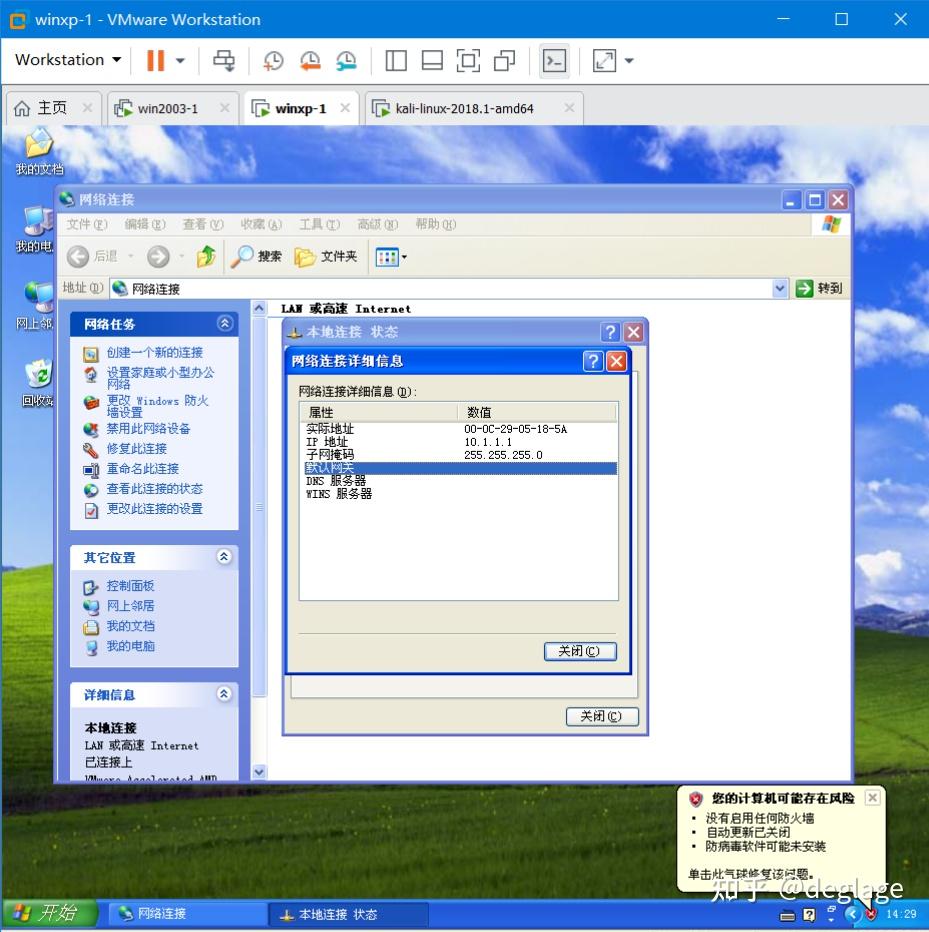Click 关闭 in 网络连接详细信息 dialog
Image resolution: width=929 pixels, height=932 pixels.
coord(580,651)
